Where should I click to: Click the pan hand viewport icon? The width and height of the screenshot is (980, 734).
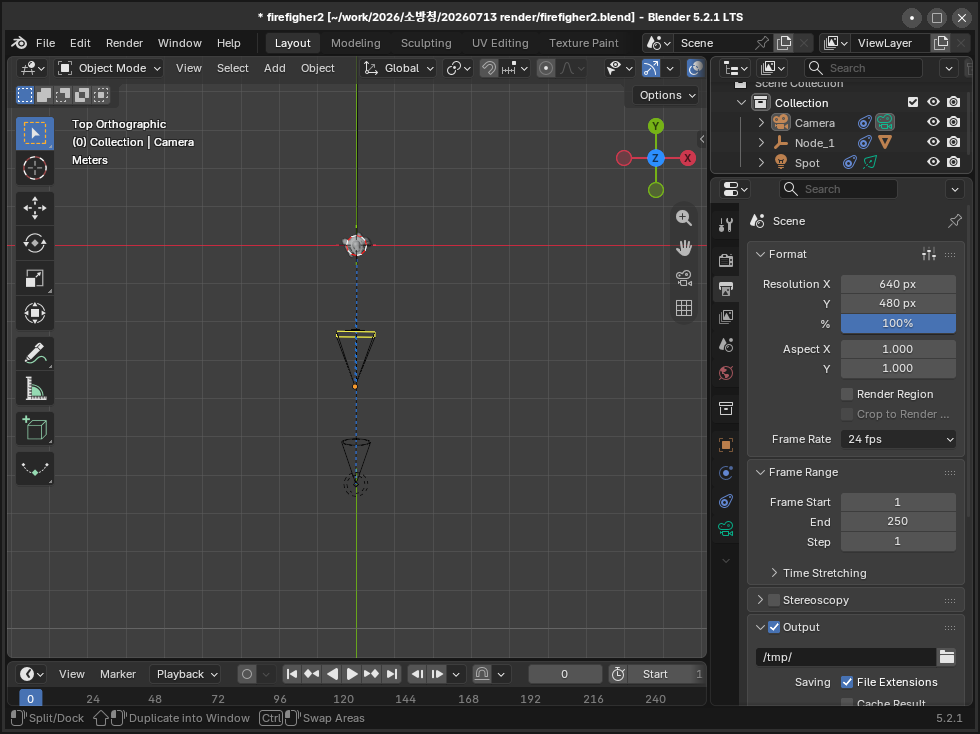tap(684, 248)
